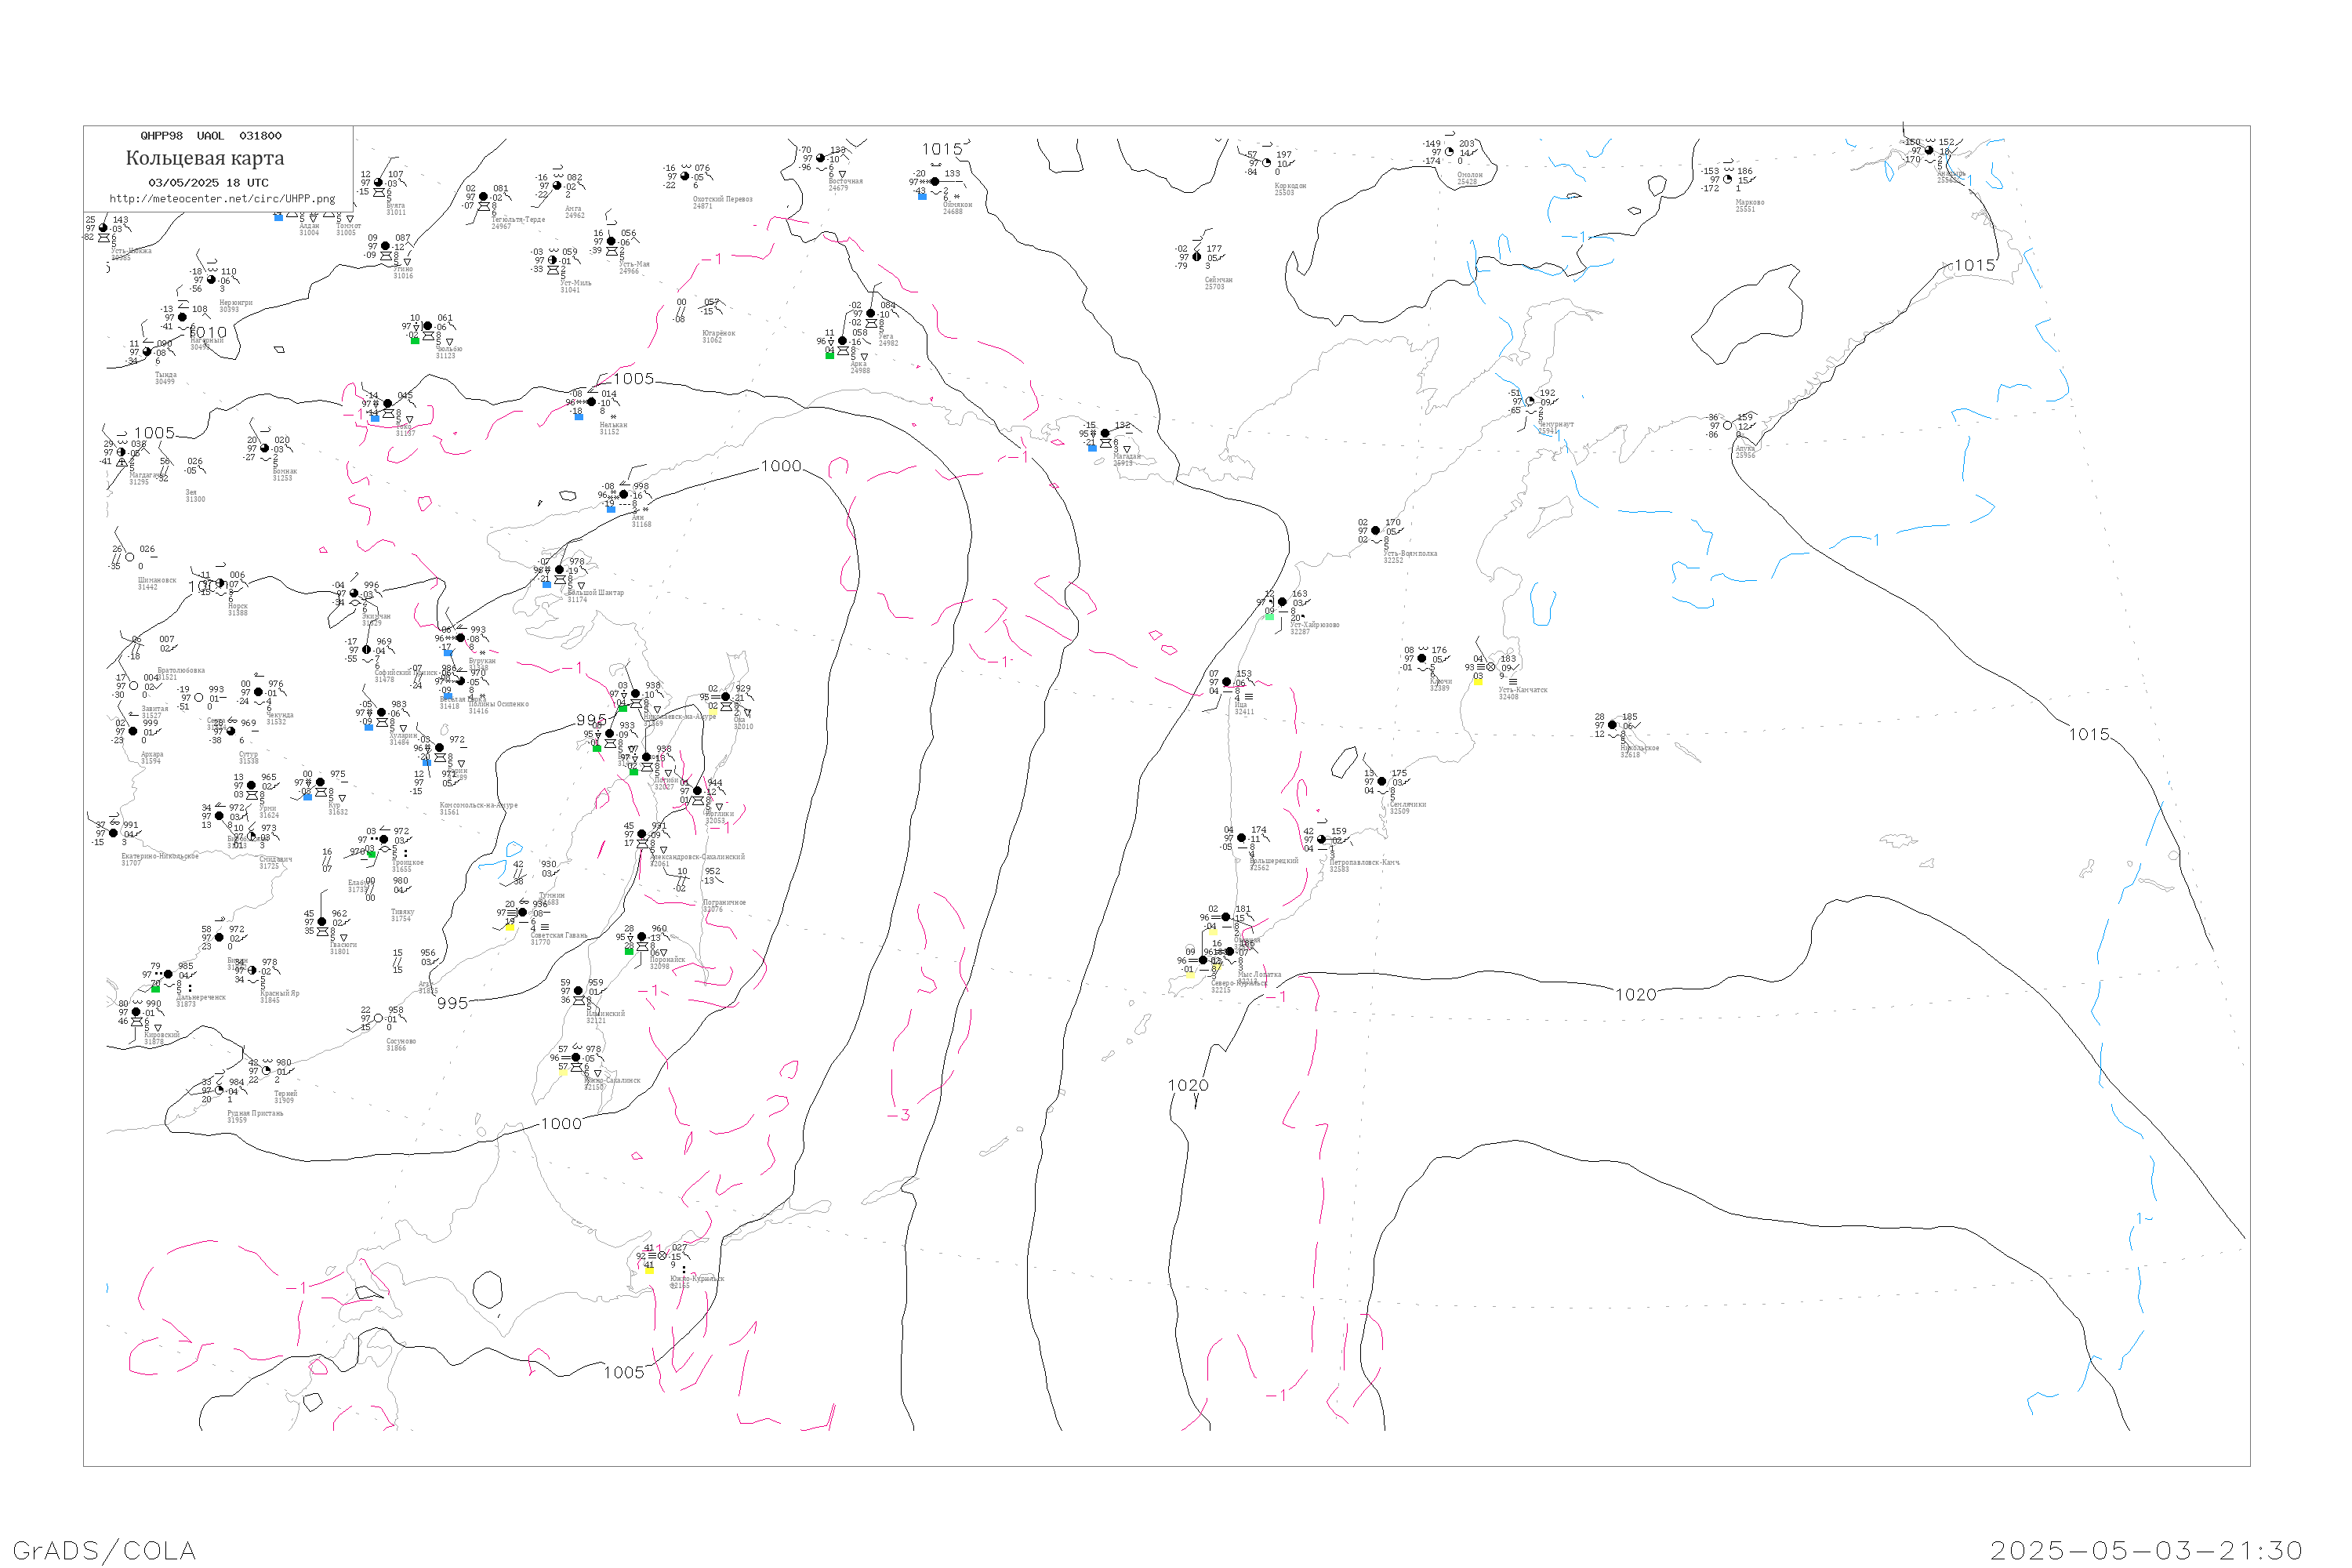Click the Семлячики station circle symbol
Viewport: 2352px width, 1568px height.
1382,781
